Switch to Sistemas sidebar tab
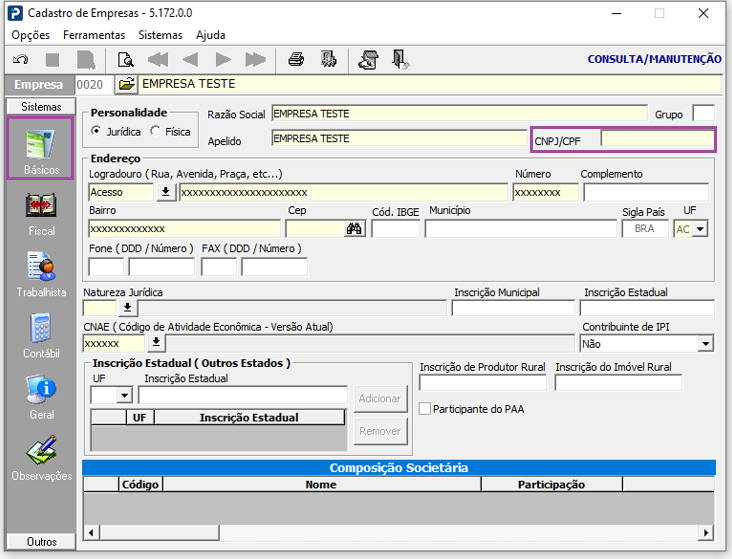The width and height of the screenshot is (732, 559). click(41, 106)
